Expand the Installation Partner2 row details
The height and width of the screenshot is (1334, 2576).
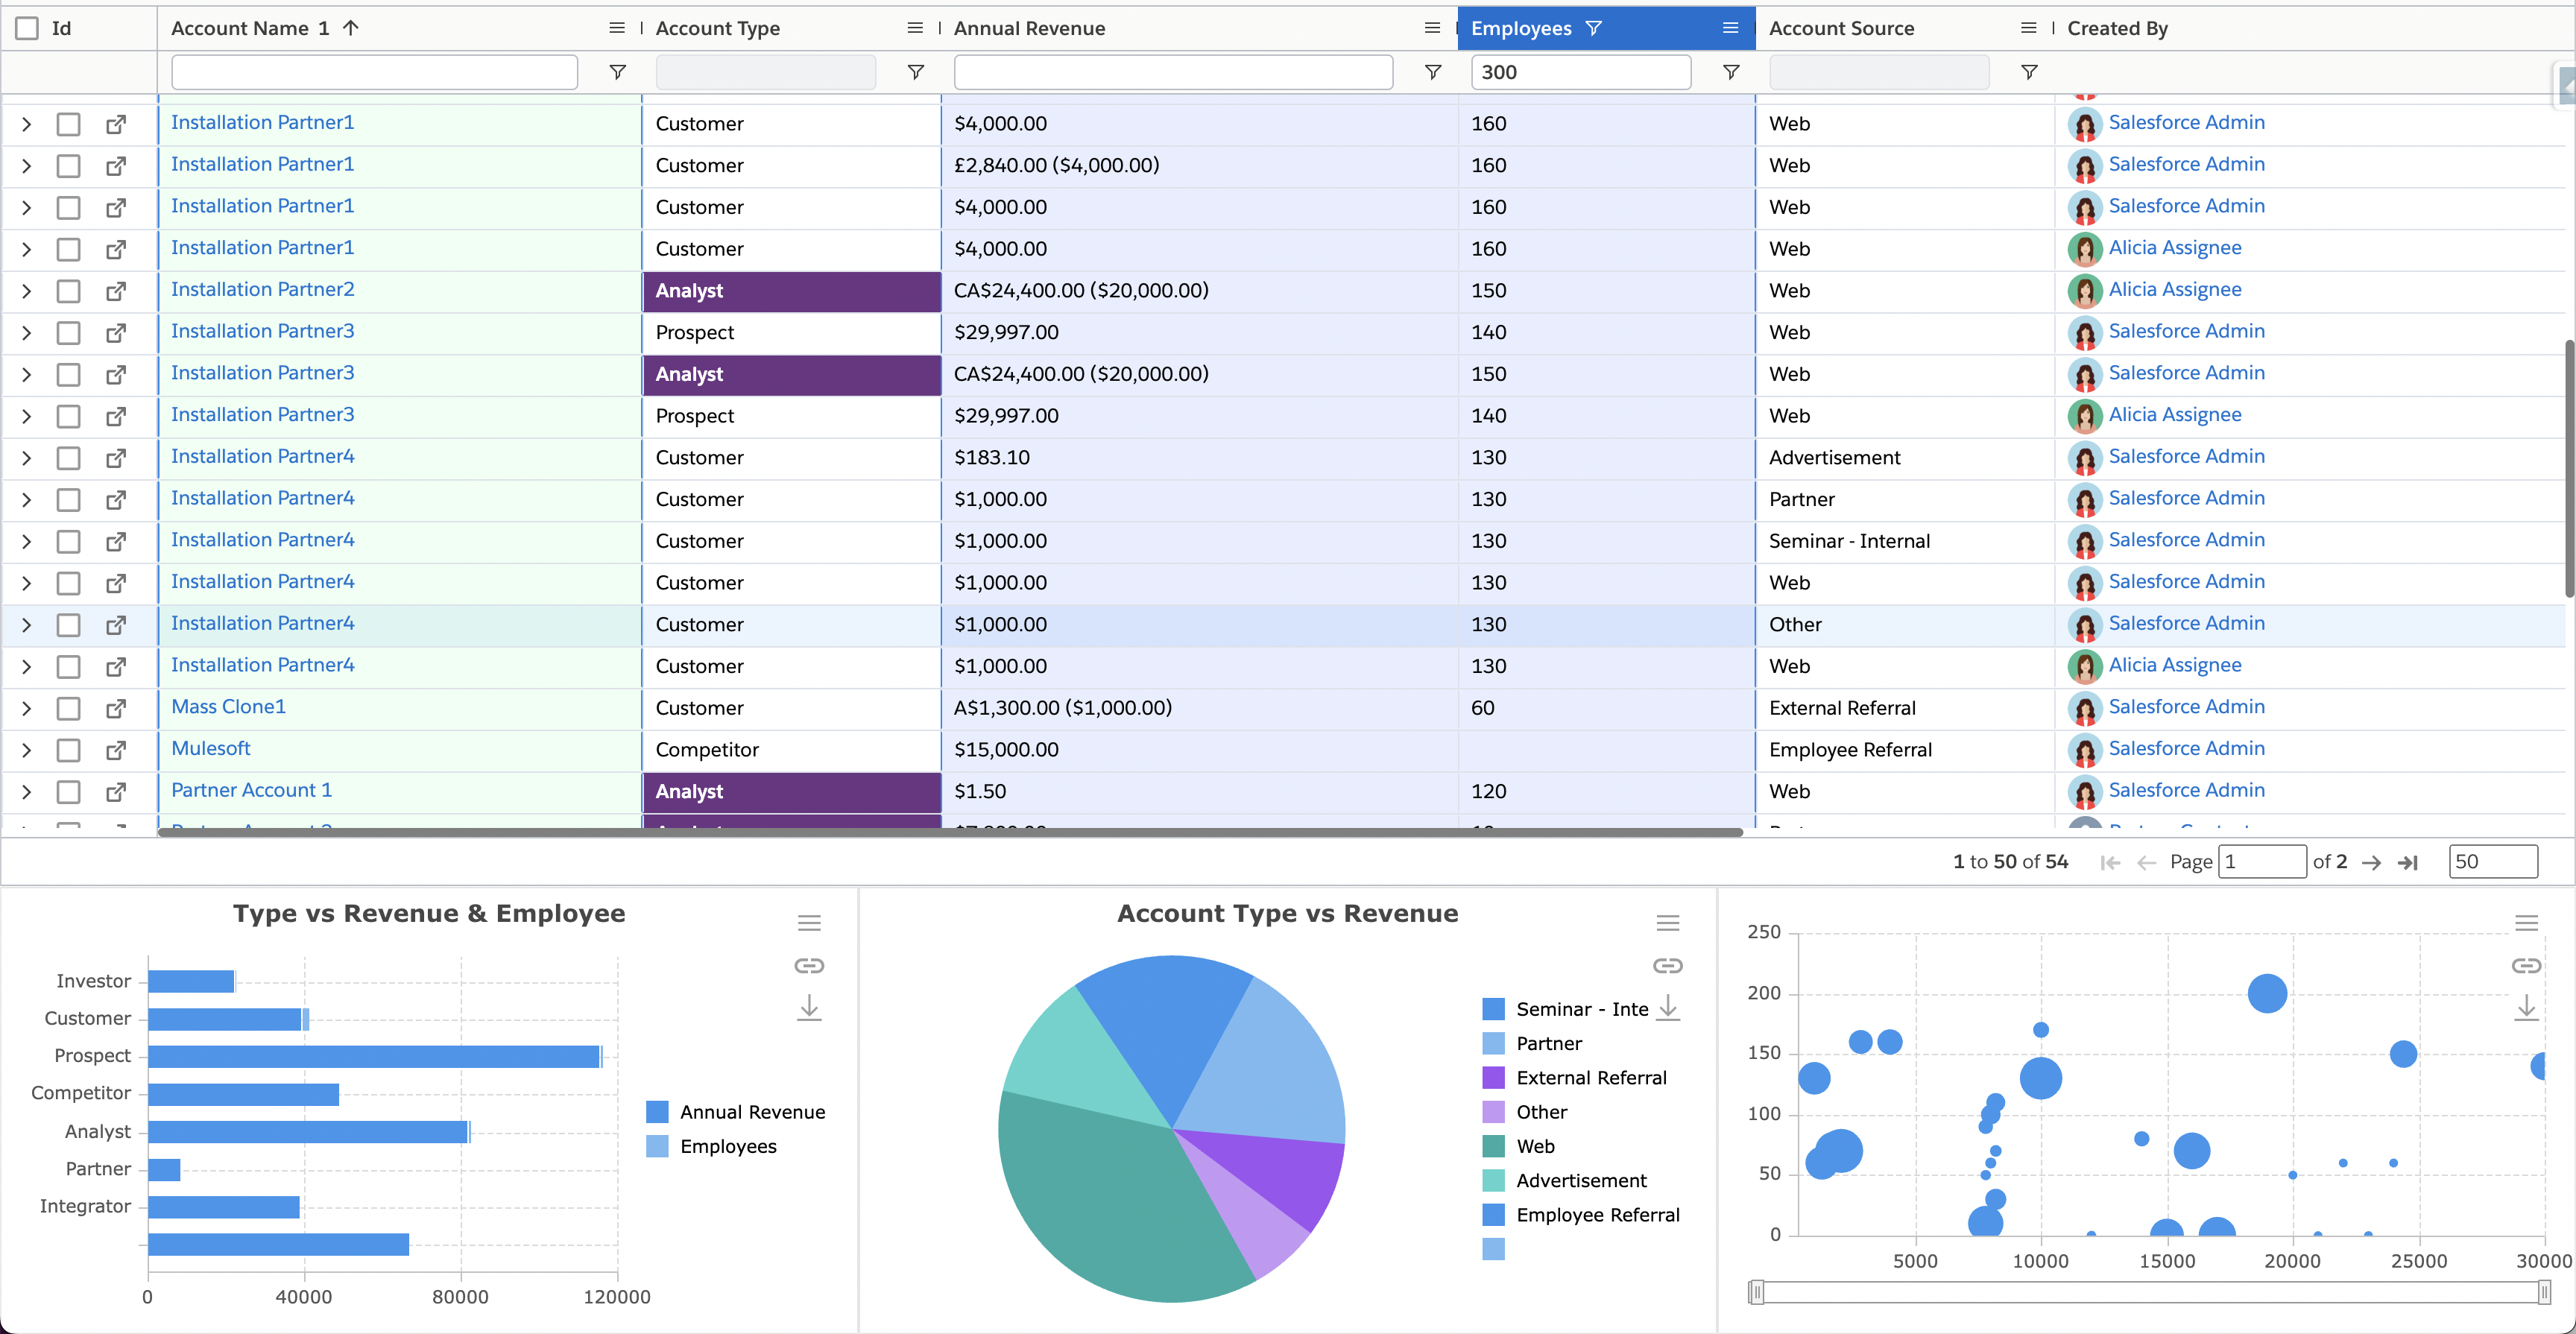click(27, 291)
